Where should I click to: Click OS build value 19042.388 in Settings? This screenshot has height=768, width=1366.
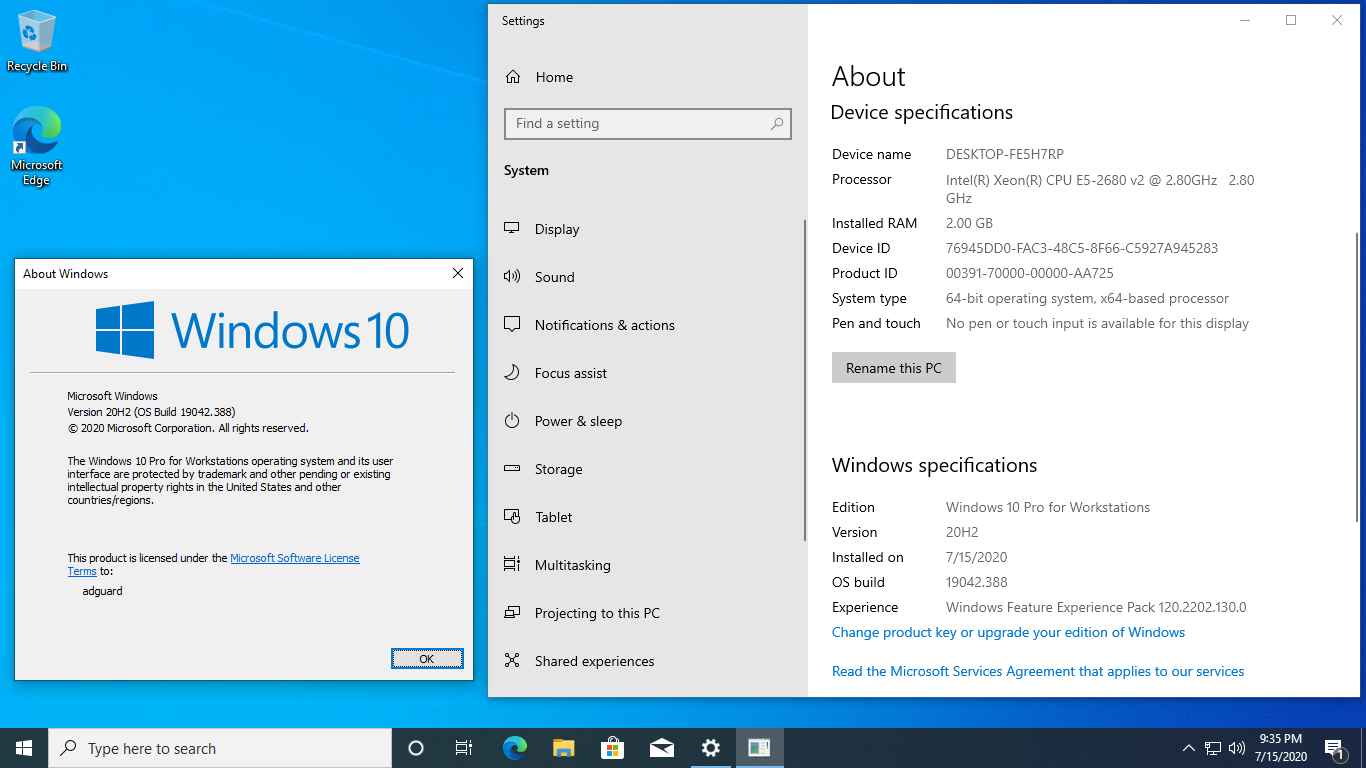click(x=977, y=582)
